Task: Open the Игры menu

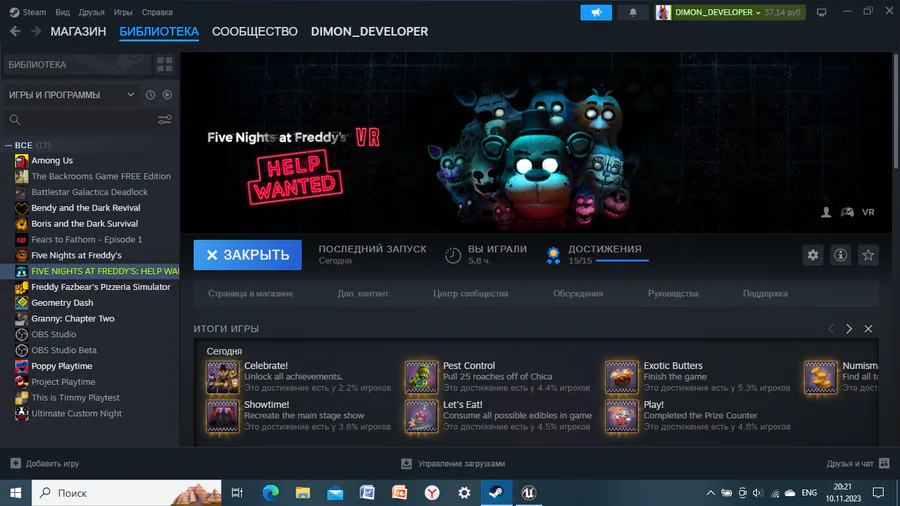Action: point(123,12)
